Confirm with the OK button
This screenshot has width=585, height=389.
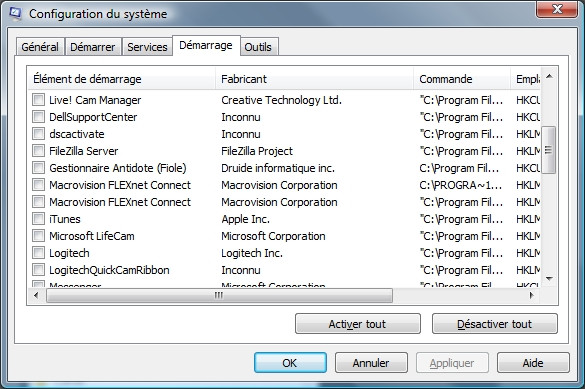tap(290, 363)
